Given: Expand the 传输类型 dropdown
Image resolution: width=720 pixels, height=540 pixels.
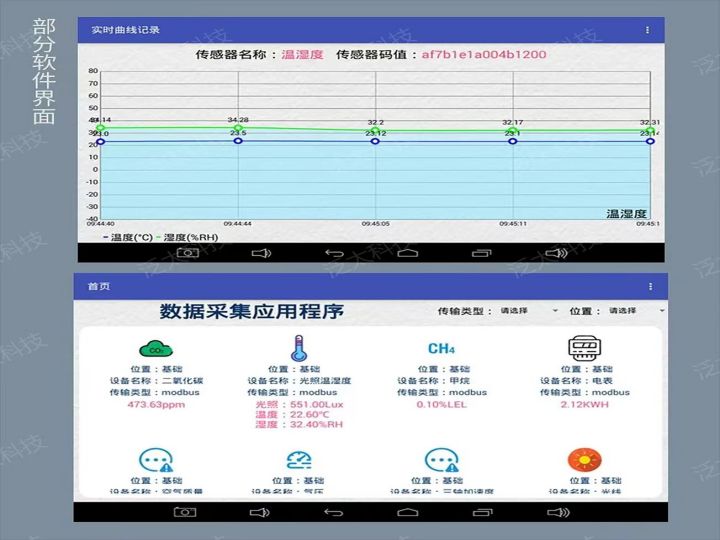Looking at the screenshot, I should click(527, 311).
